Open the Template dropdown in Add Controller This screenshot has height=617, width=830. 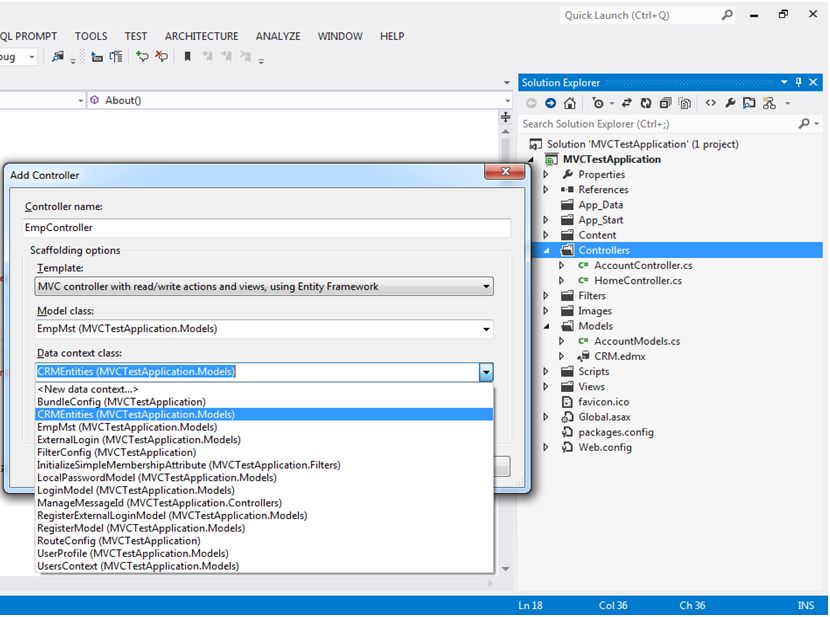pyautogui.click(x=486, y=287)
